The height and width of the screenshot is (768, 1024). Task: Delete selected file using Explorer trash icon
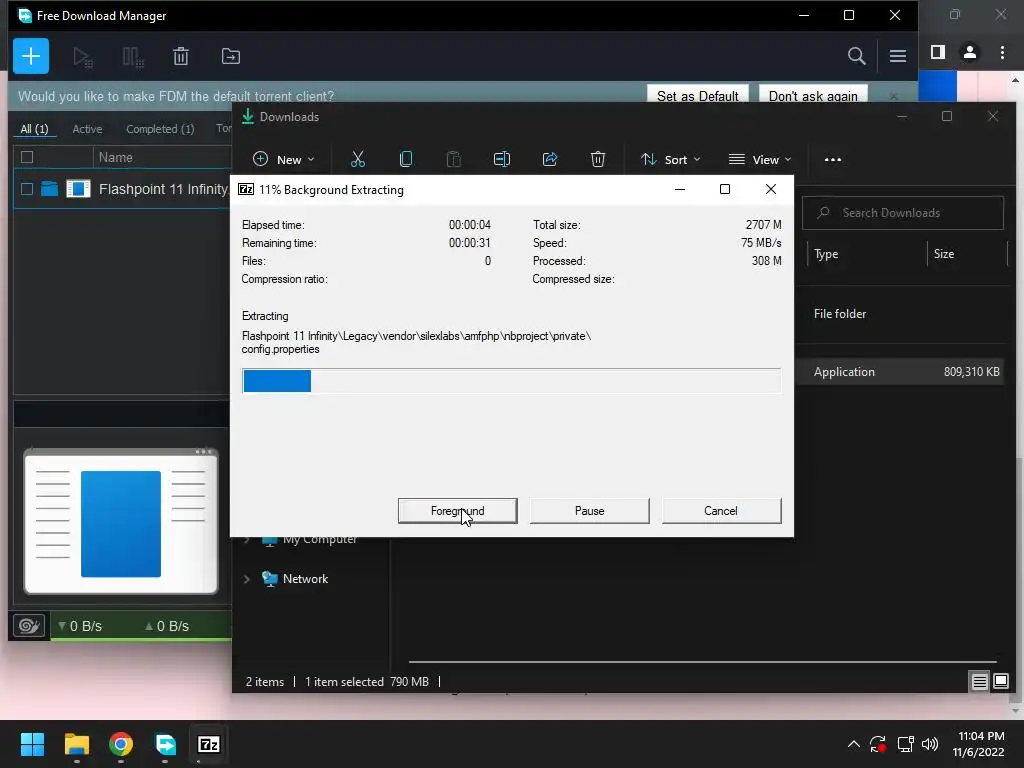(598, 159)
